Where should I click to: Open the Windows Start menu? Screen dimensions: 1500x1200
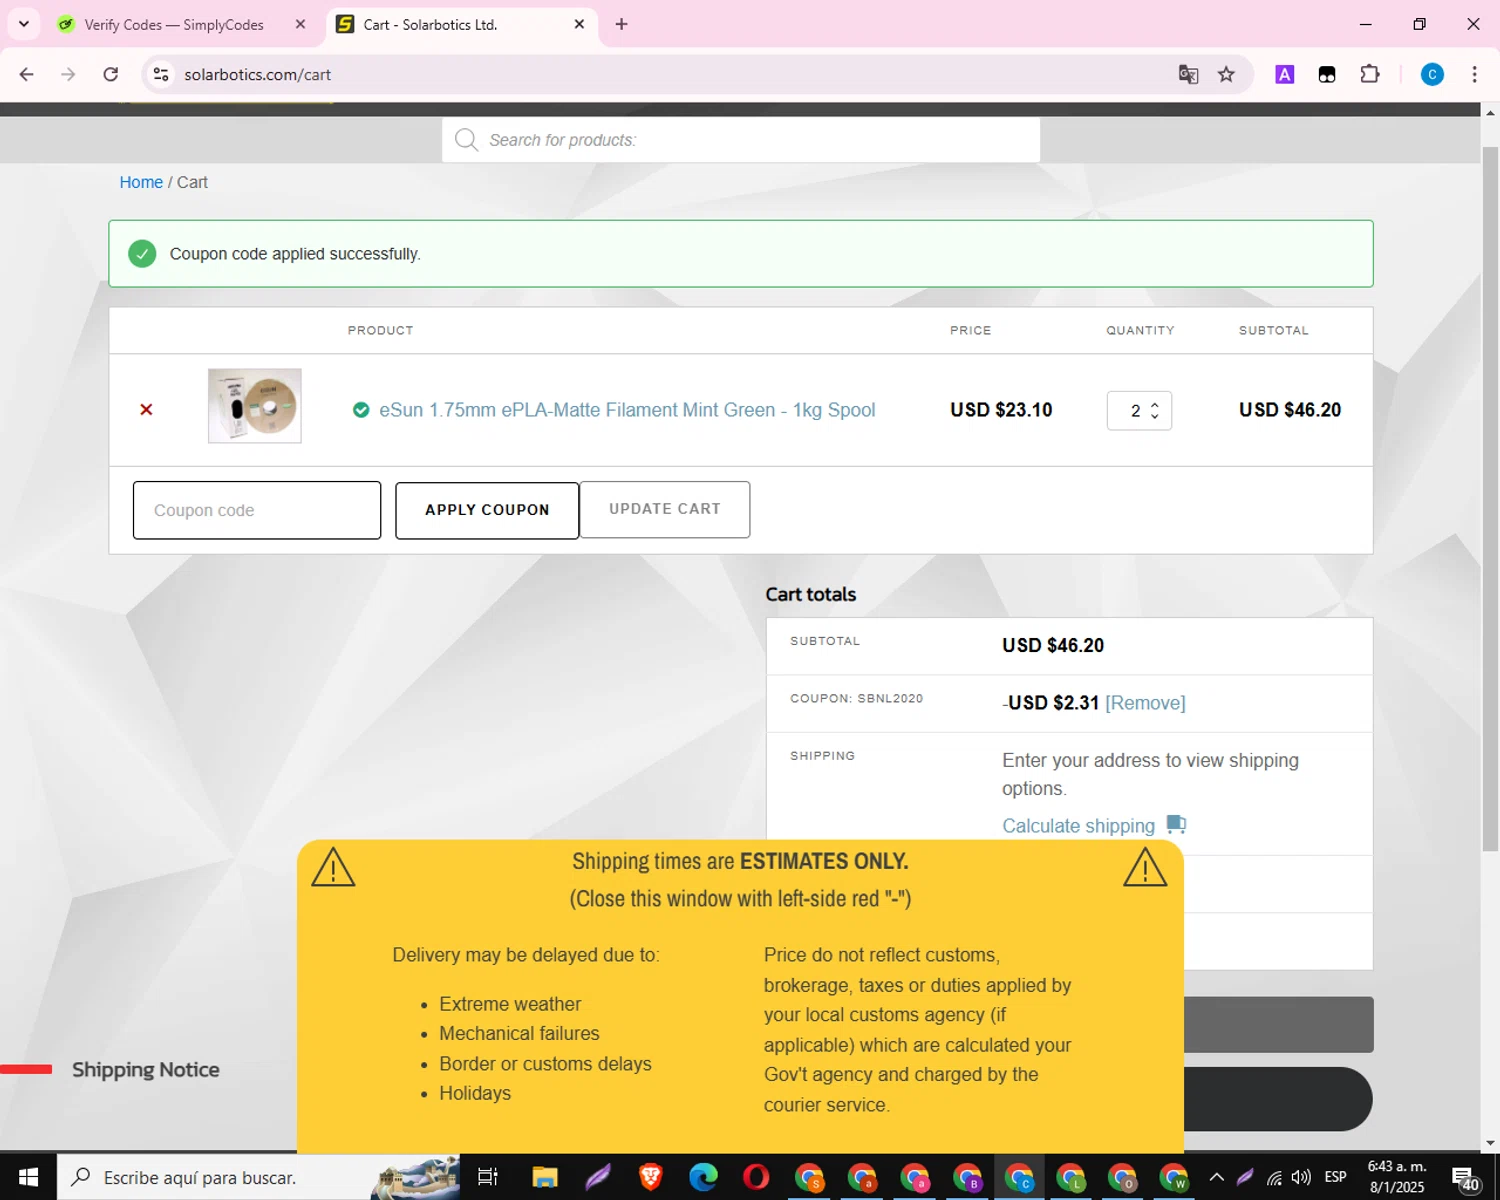[28, 1177]
